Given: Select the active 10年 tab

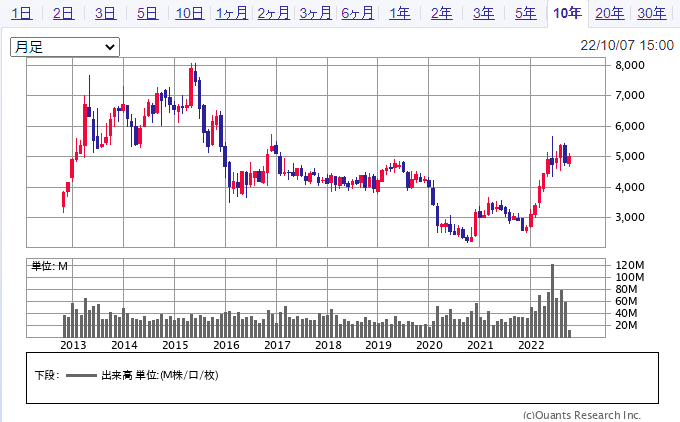Looking at the screenshot, I should tap(567, 13).
